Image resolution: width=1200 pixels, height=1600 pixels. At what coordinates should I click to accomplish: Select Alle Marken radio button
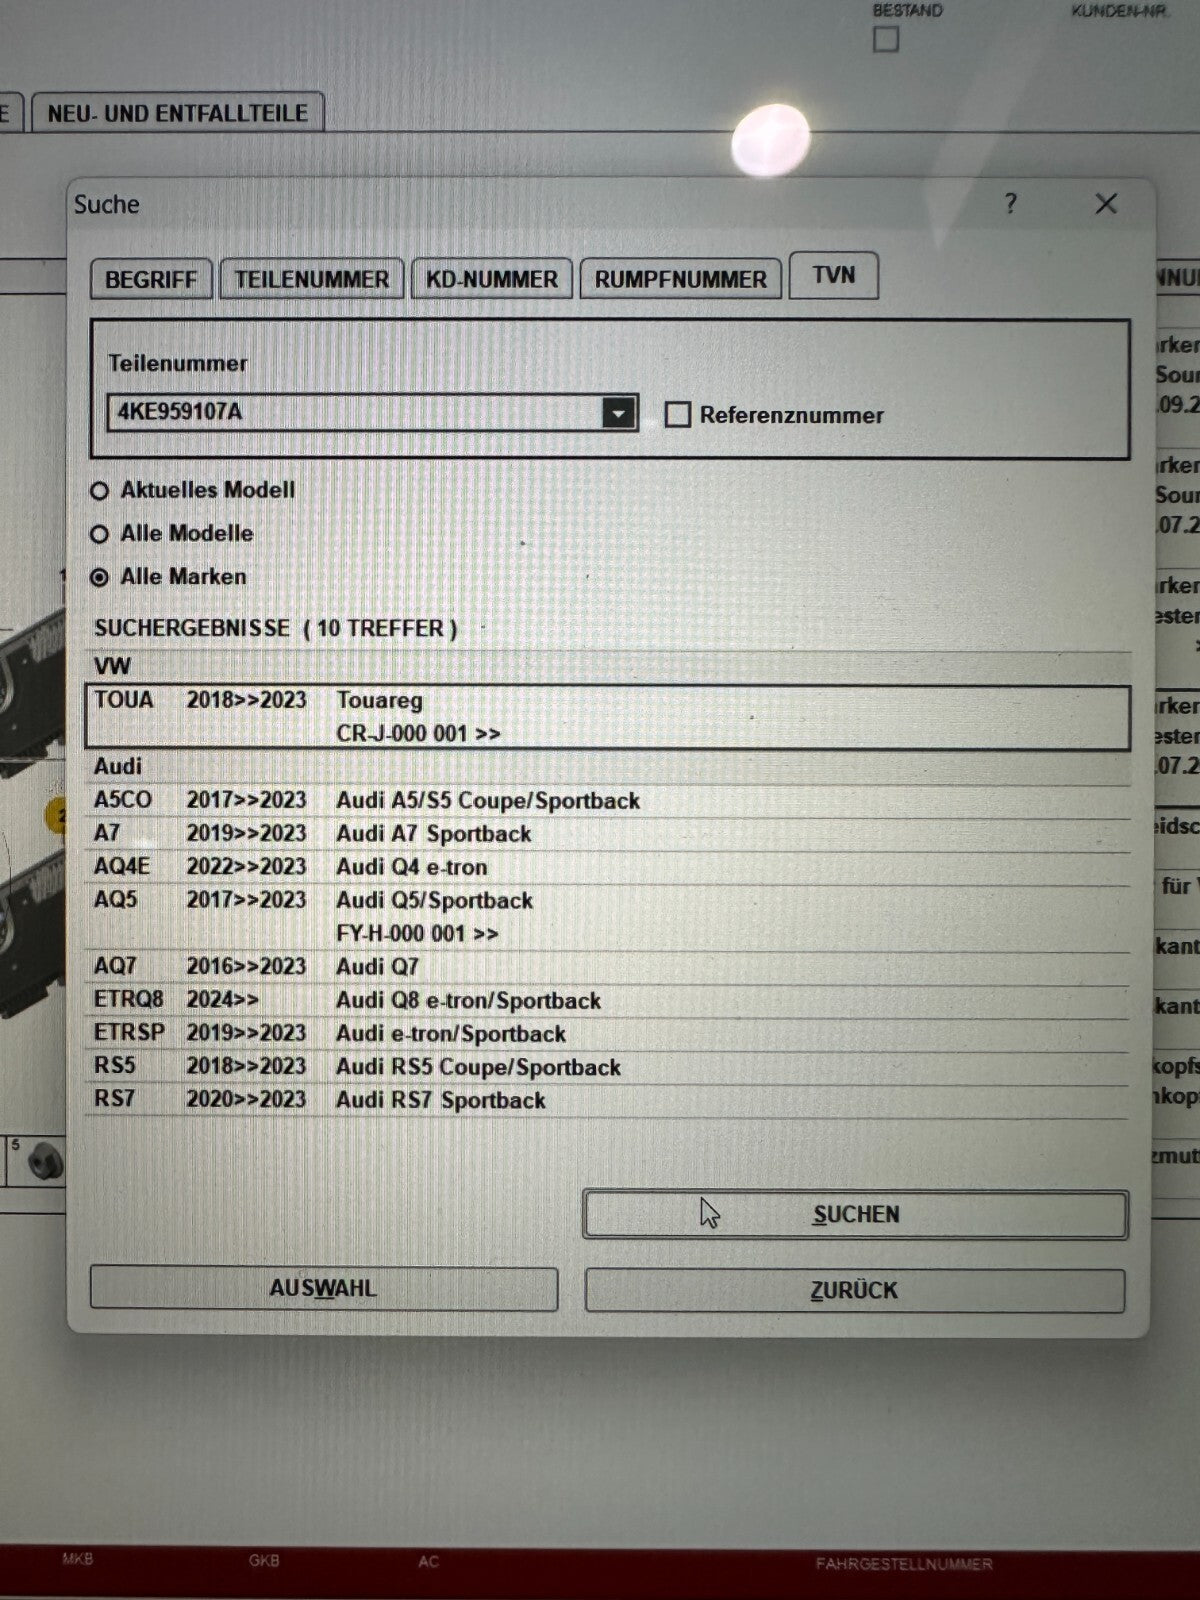click(99, 578)
